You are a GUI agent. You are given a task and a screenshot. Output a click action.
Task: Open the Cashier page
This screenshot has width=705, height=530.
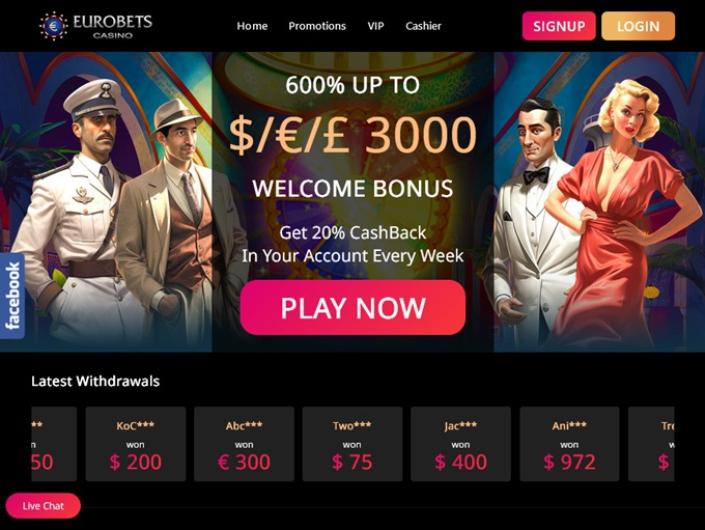(x=423, y=26)
